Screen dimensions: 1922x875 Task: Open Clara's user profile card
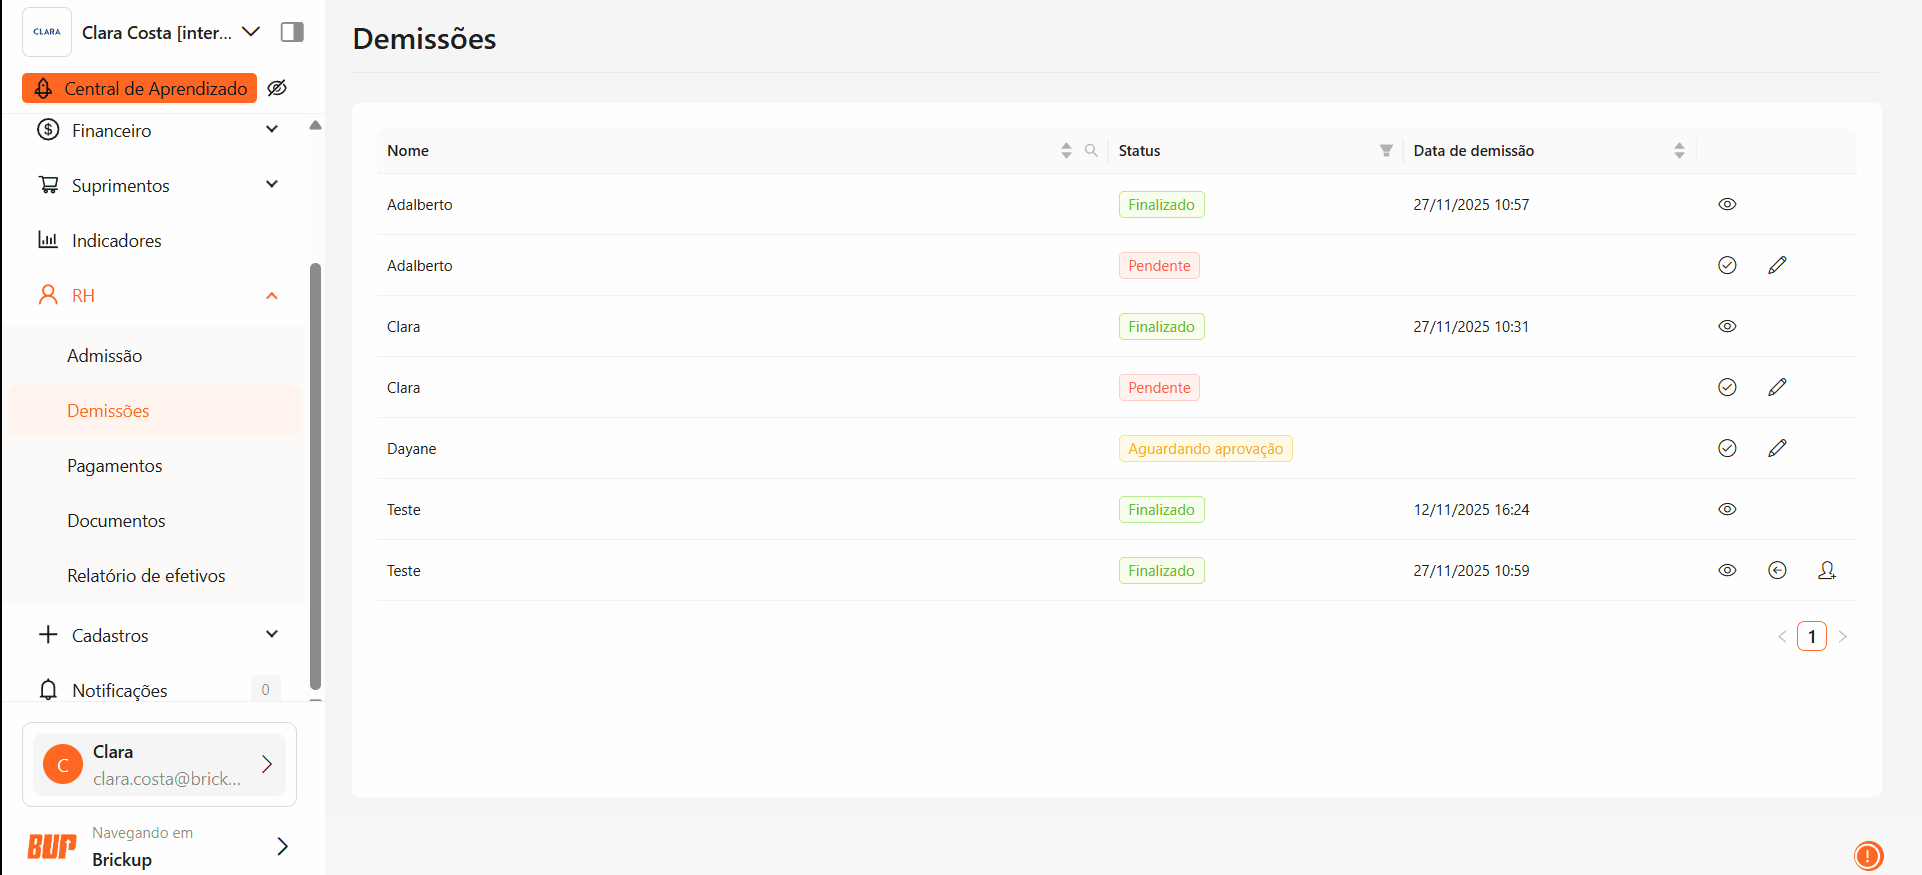pyautogui.click(x=160, y=765)
